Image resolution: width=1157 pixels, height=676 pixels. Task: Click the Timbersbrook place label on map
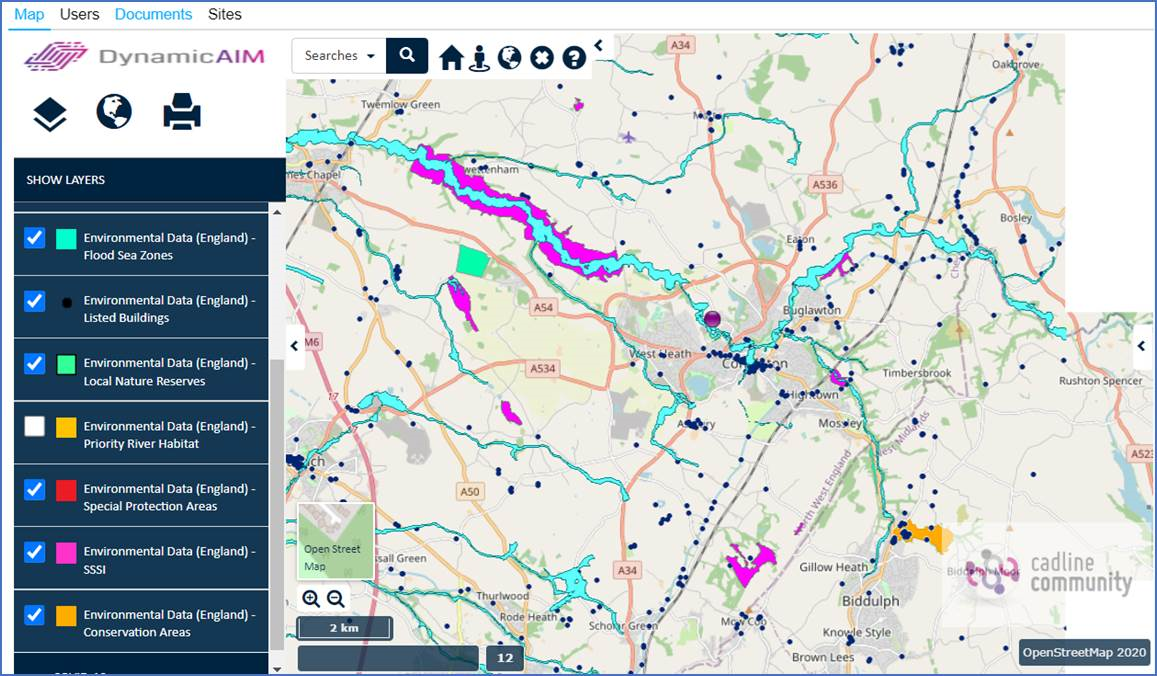[917, 373]
